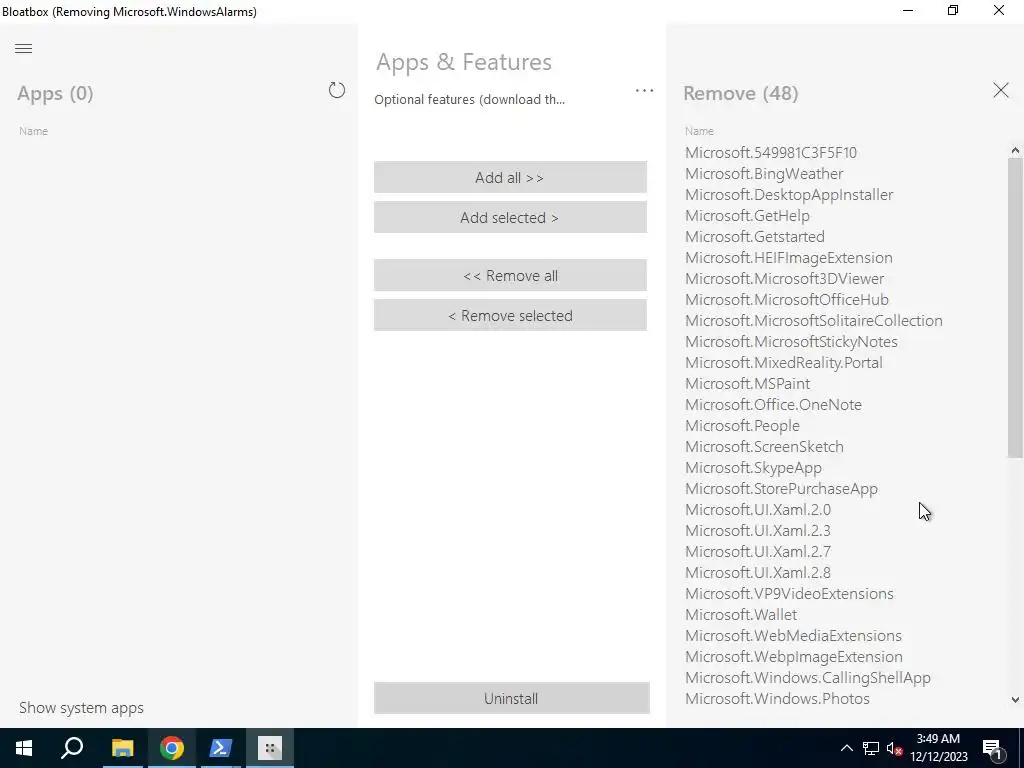The width and height of the screenshot is (1024, 768).
Task: Select Microsoft.MicrosoftSolitaireCollection entry
Action: click(x=814, y=321)
